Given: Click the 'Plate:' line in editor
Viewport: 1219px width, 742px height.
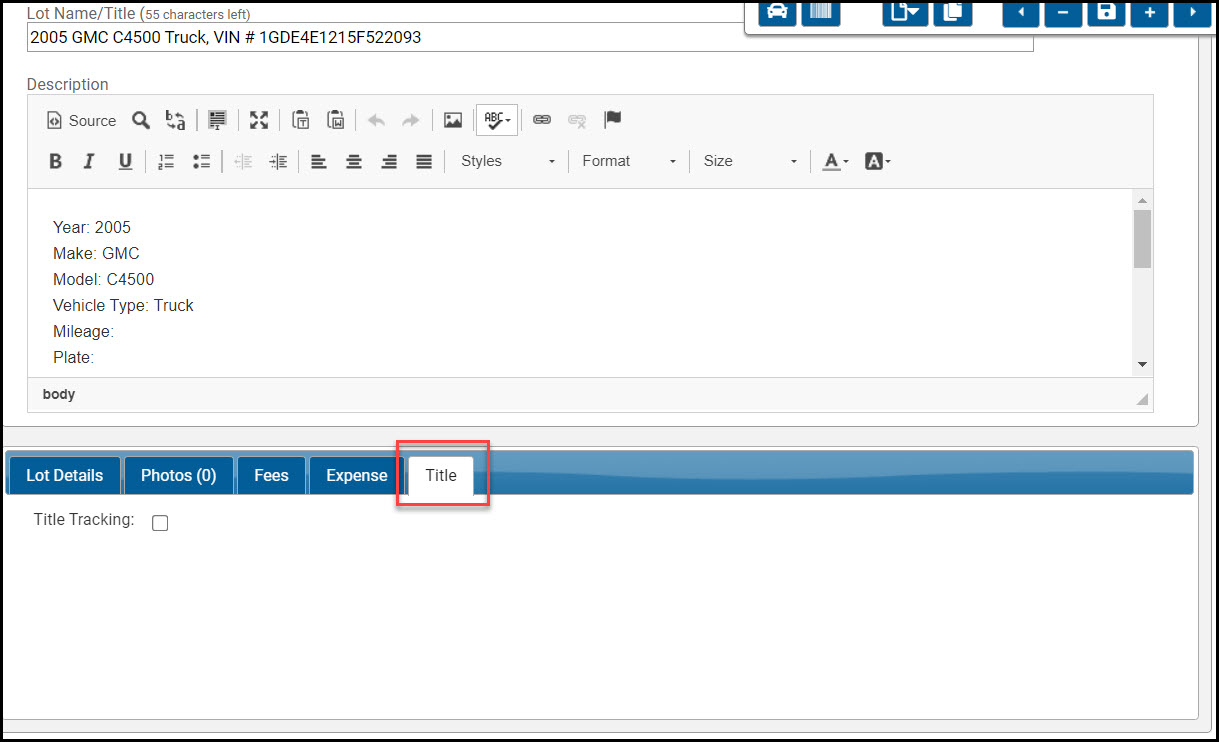Looking at the screenshot, I should [73, 357].
